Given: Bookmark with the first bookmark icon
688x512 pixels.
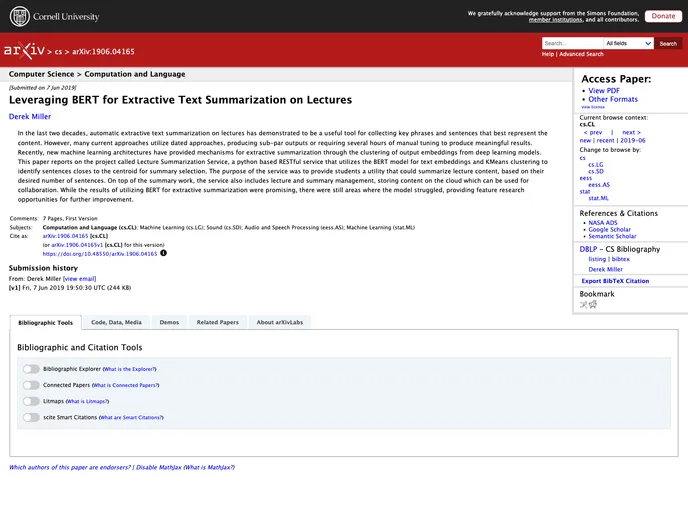Looking at the screenshot, I should point(583,304).
